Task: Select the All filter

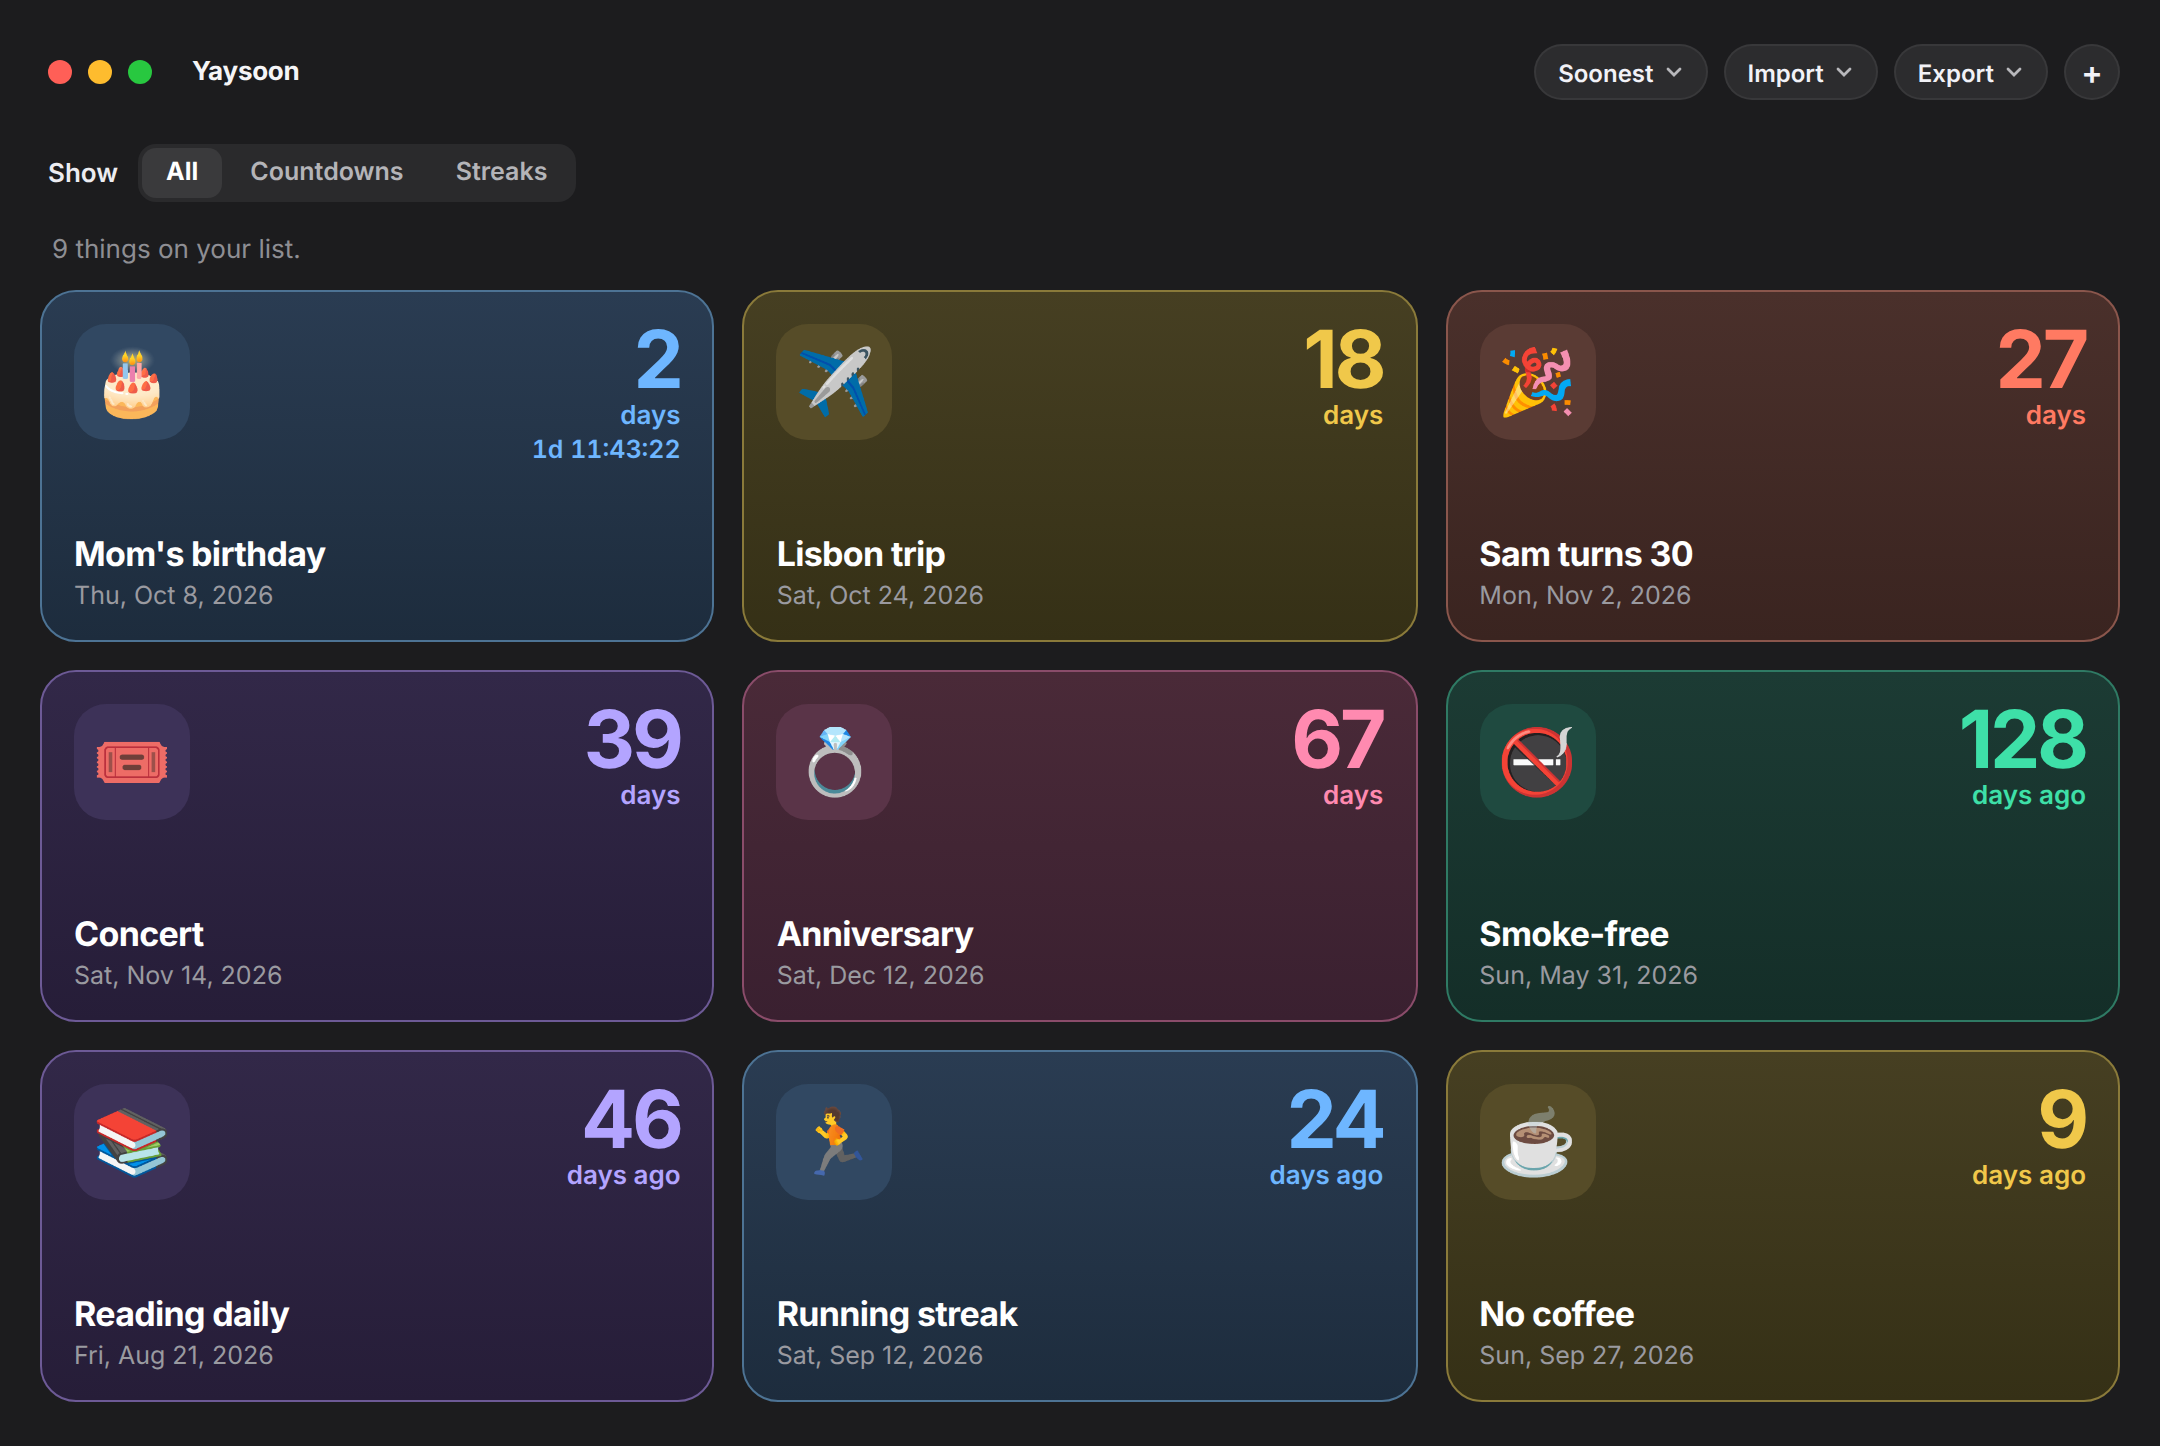Action: (182, 172)
